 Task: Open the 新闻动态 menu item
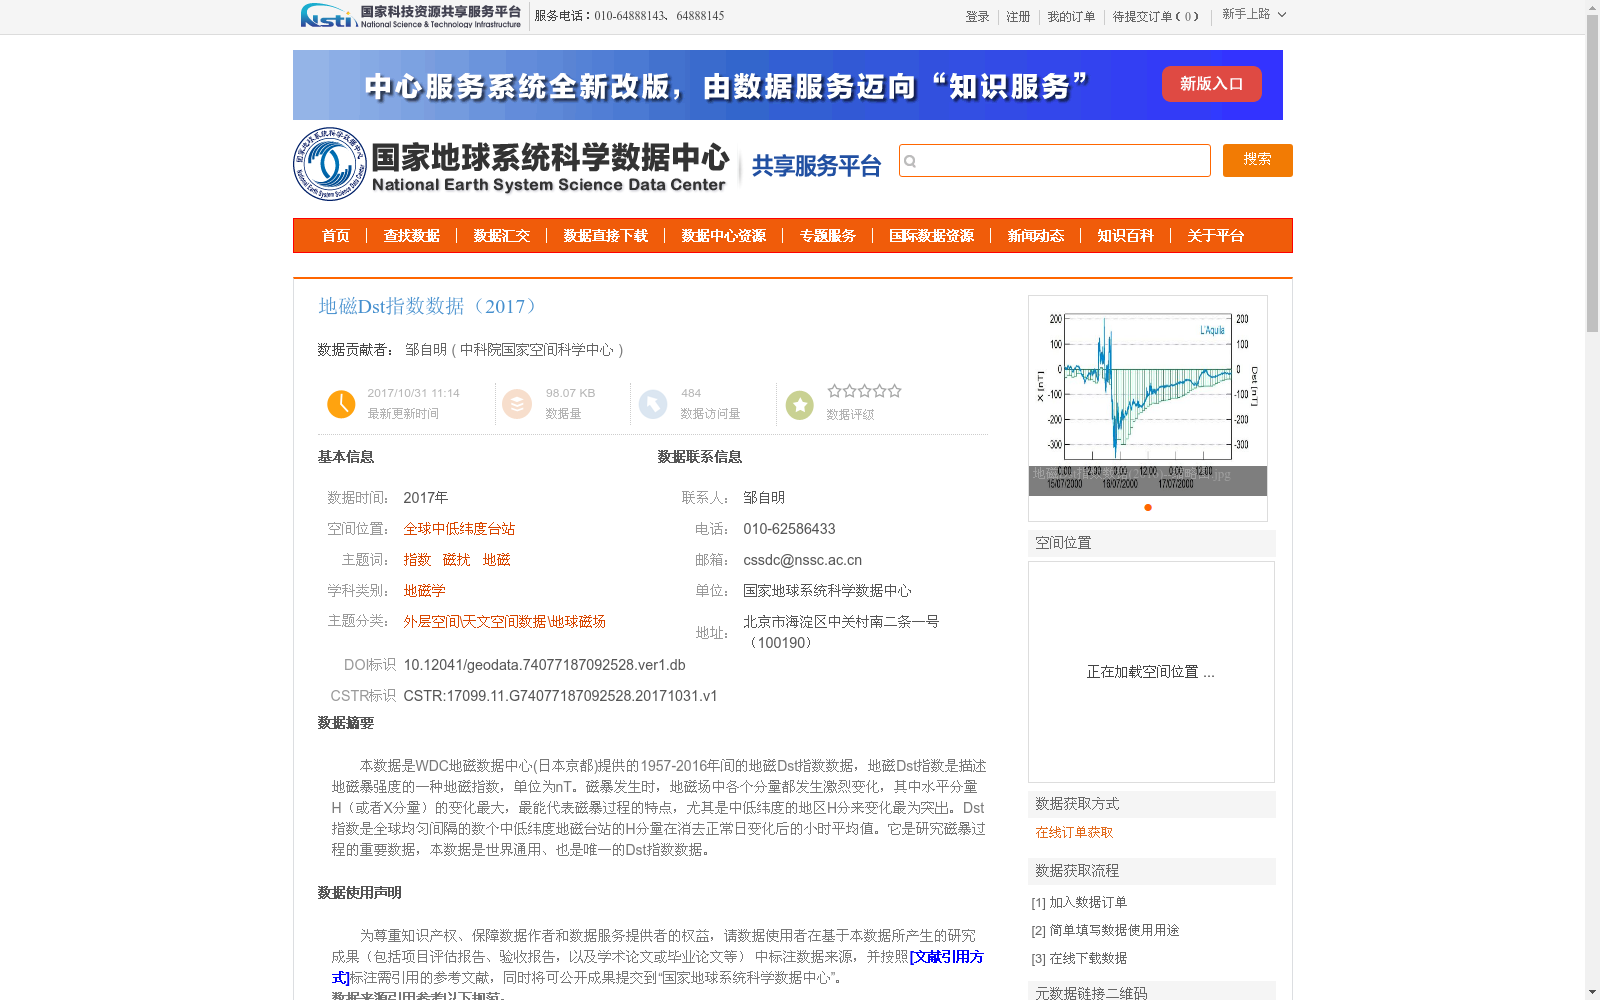coord(1036,236)
